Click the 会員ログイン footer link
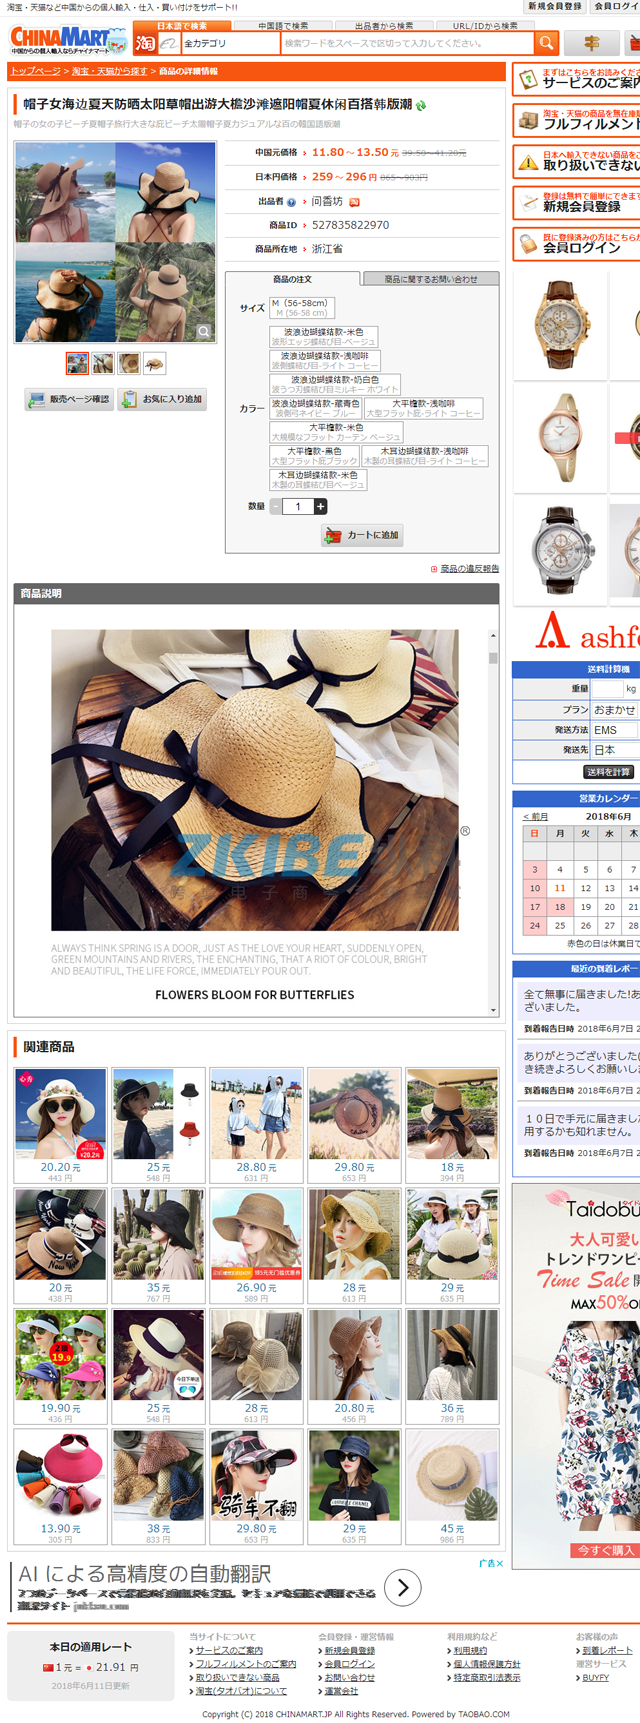 pos(349,1663)
